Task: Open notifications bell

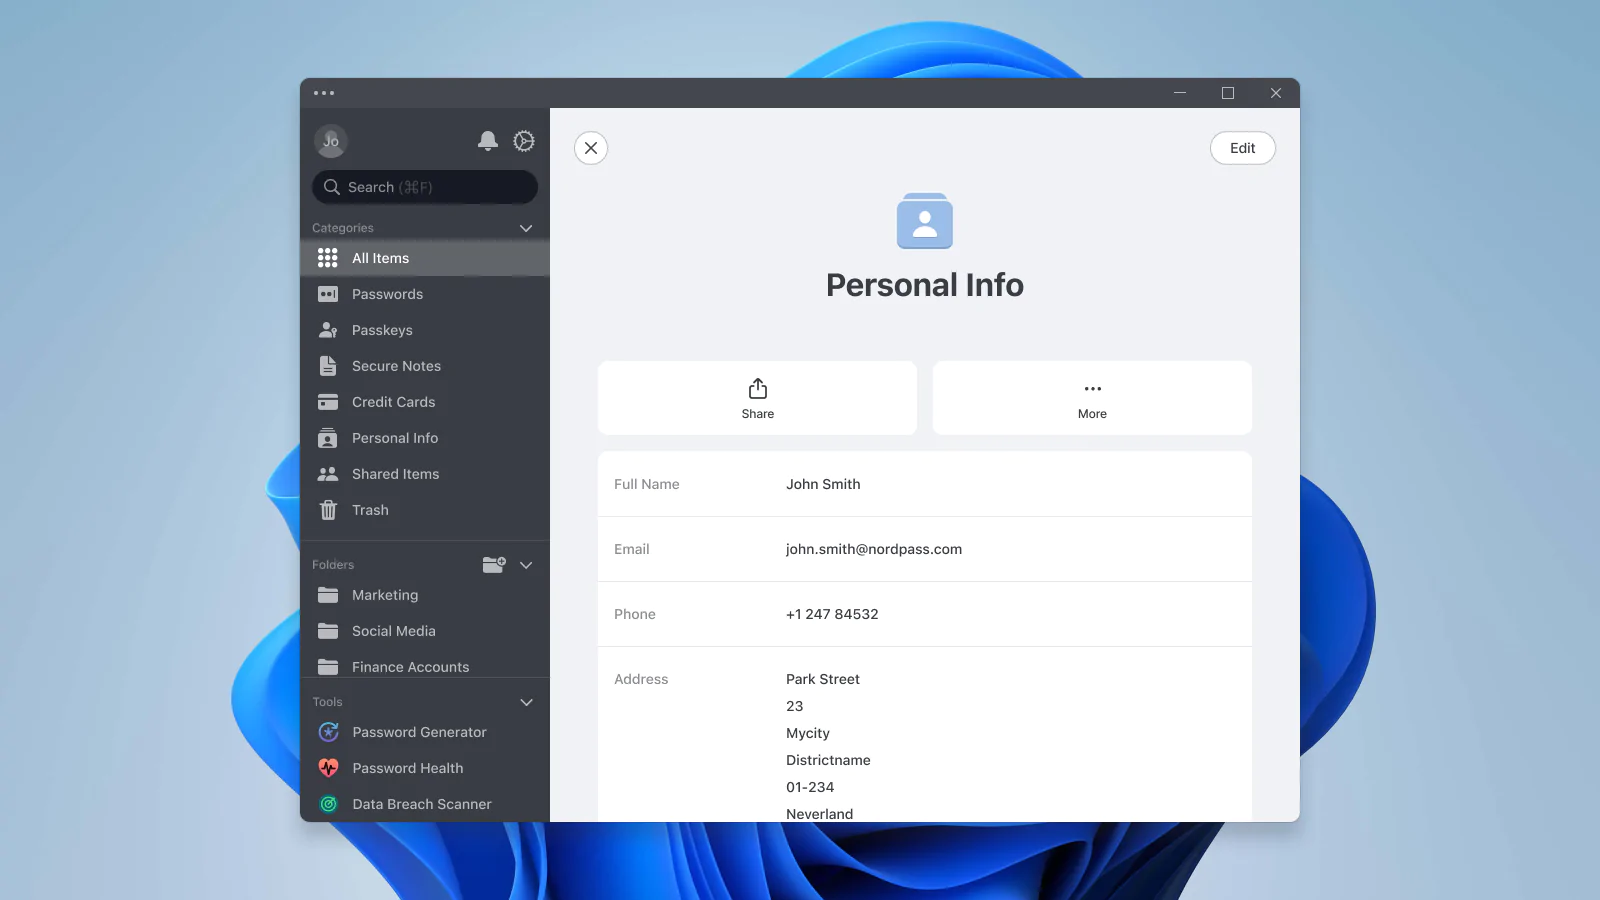Action: (x=488, y=141)
